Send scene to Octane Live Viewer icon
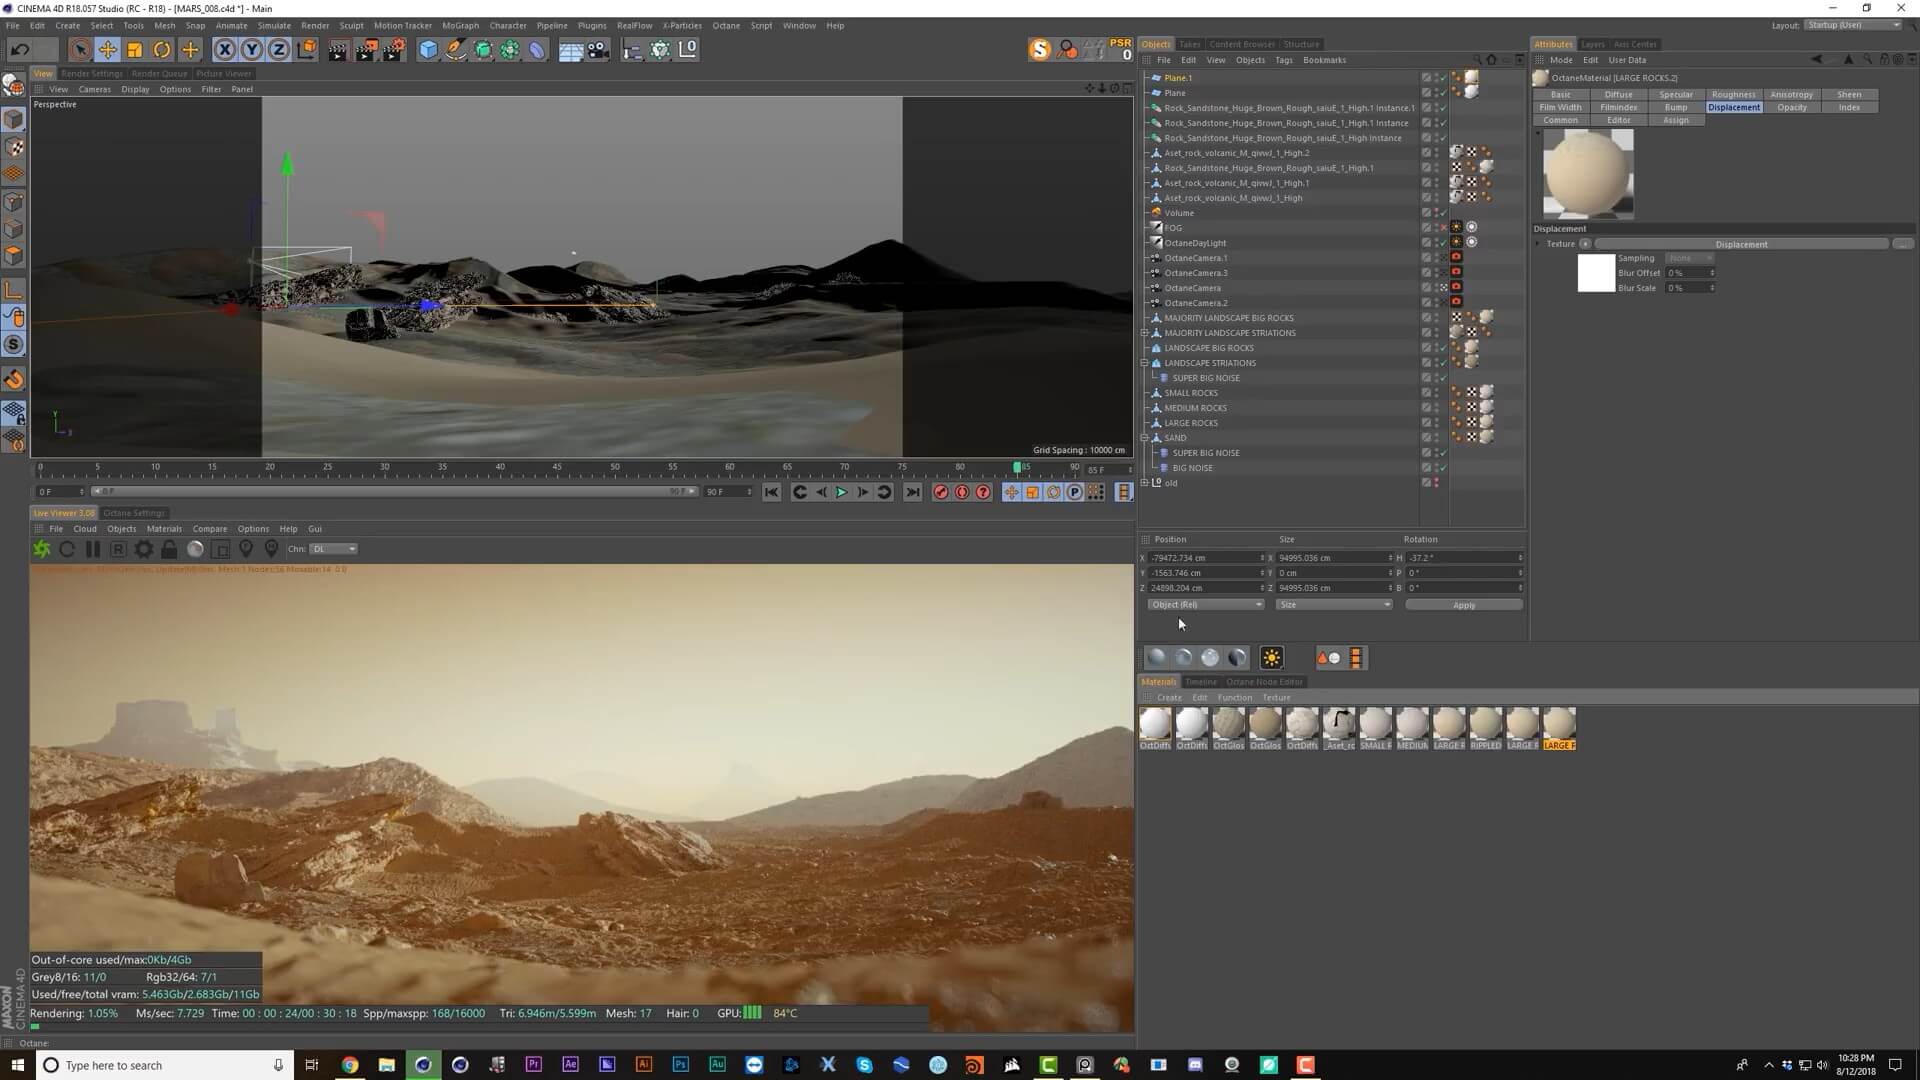Screen dimensions: 1920x1080 point(42,549)
